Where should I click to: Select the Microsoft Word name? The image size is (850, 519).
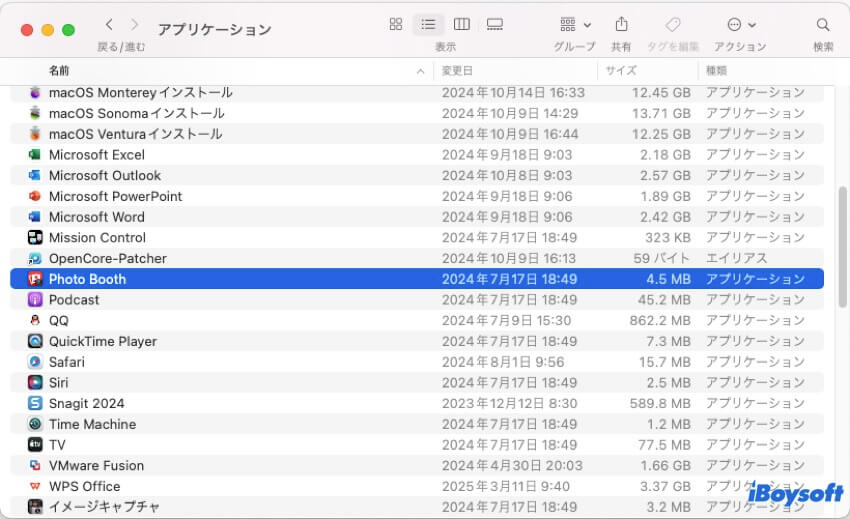(x=96, y=217)
